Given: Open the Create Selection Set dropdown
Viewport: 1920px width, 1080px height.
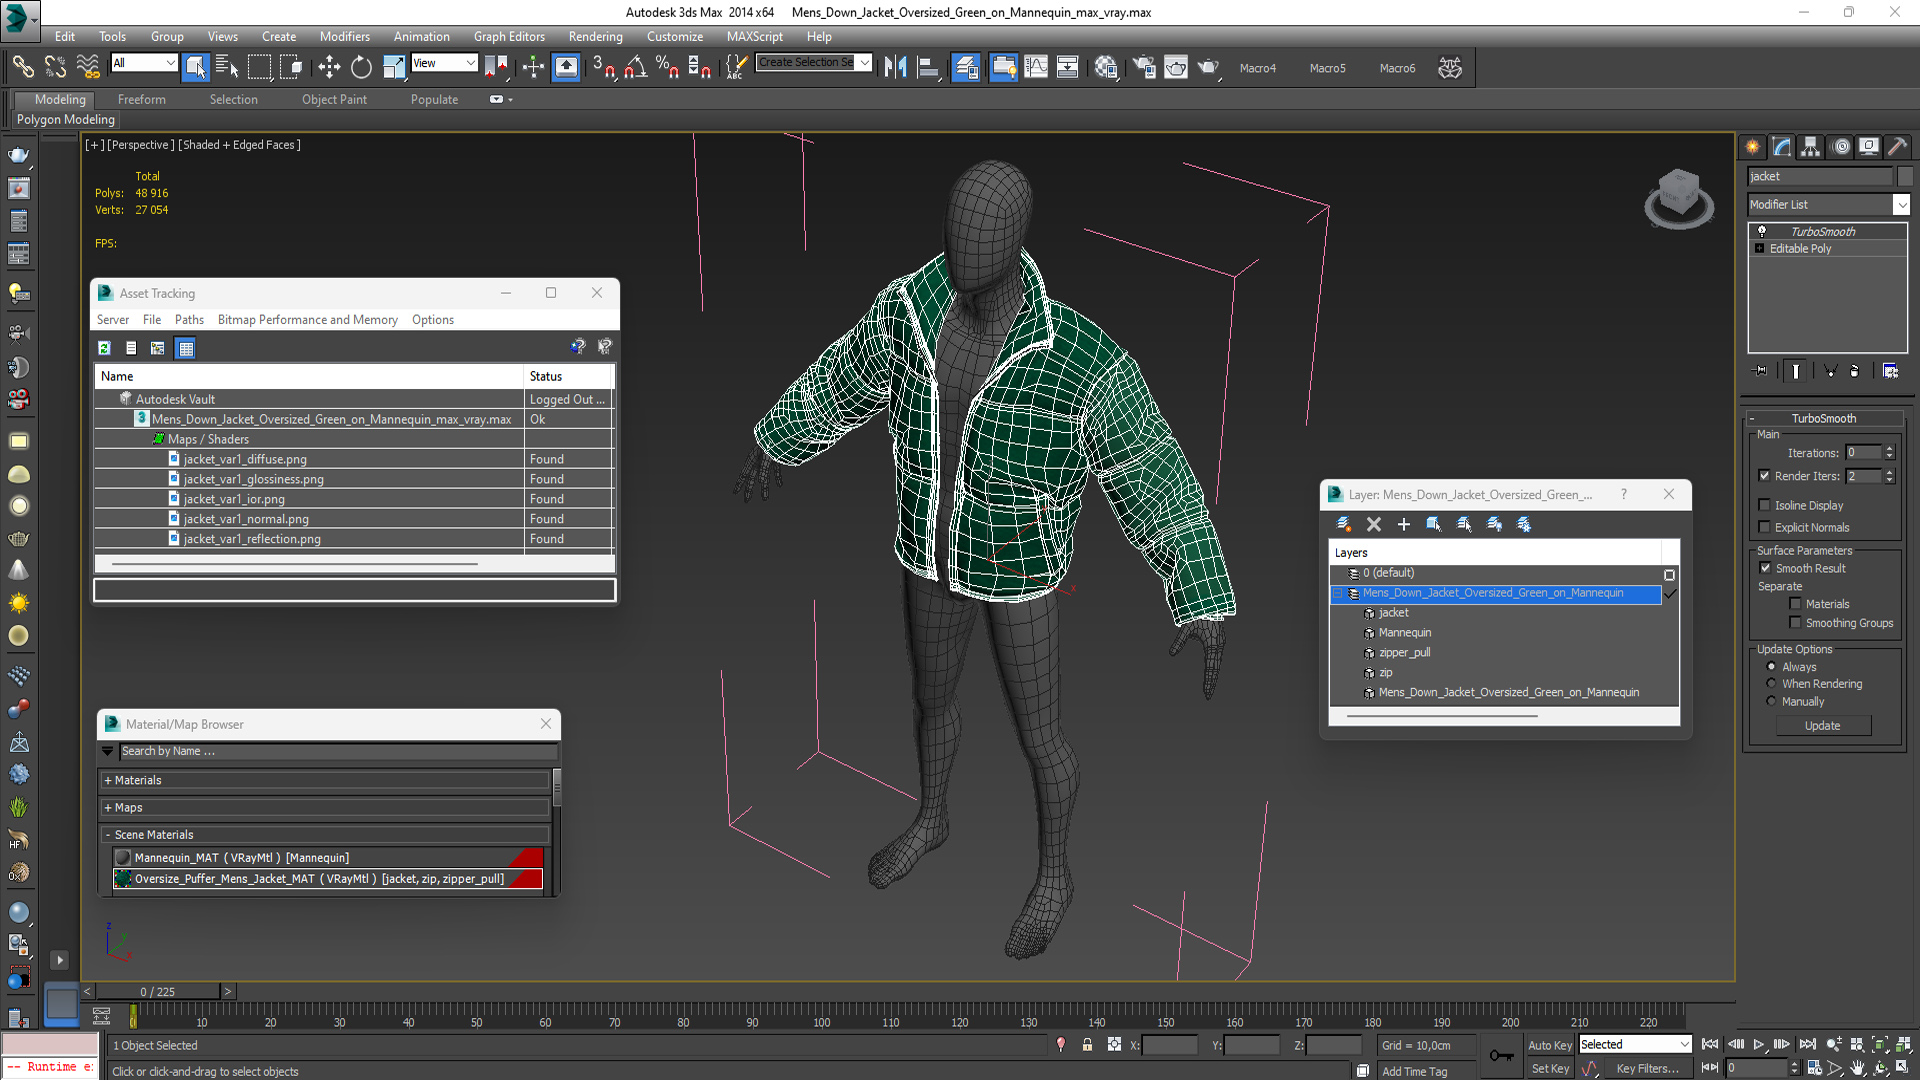Looking at the screenshot, I should 813,62.
